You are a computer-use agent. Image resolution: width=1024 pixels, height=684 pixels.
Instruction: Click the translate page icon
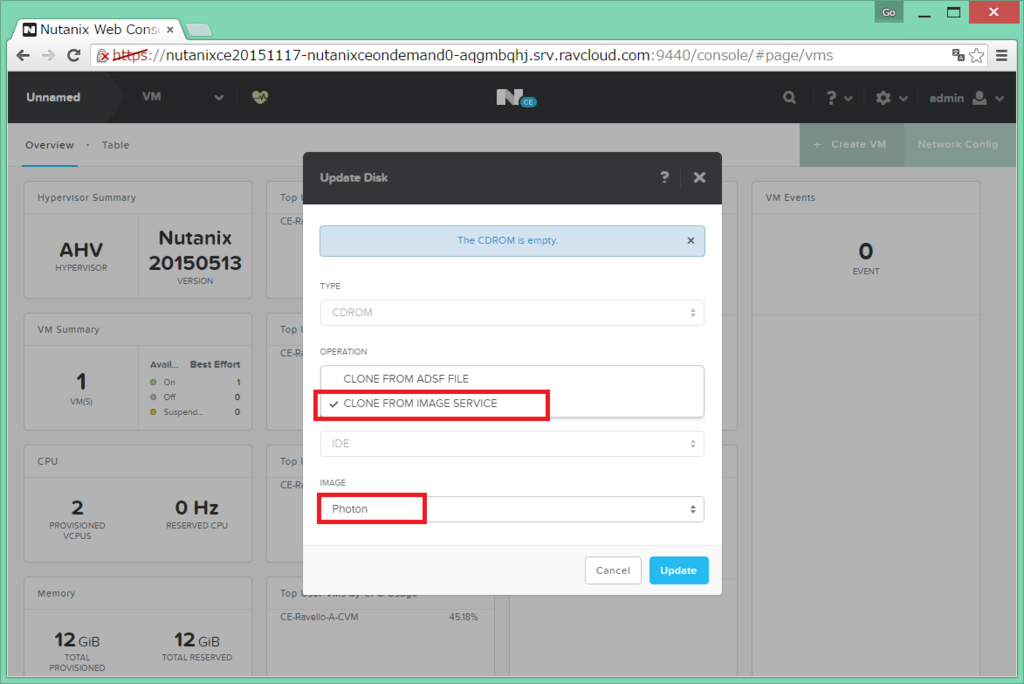tap(958, 56)
